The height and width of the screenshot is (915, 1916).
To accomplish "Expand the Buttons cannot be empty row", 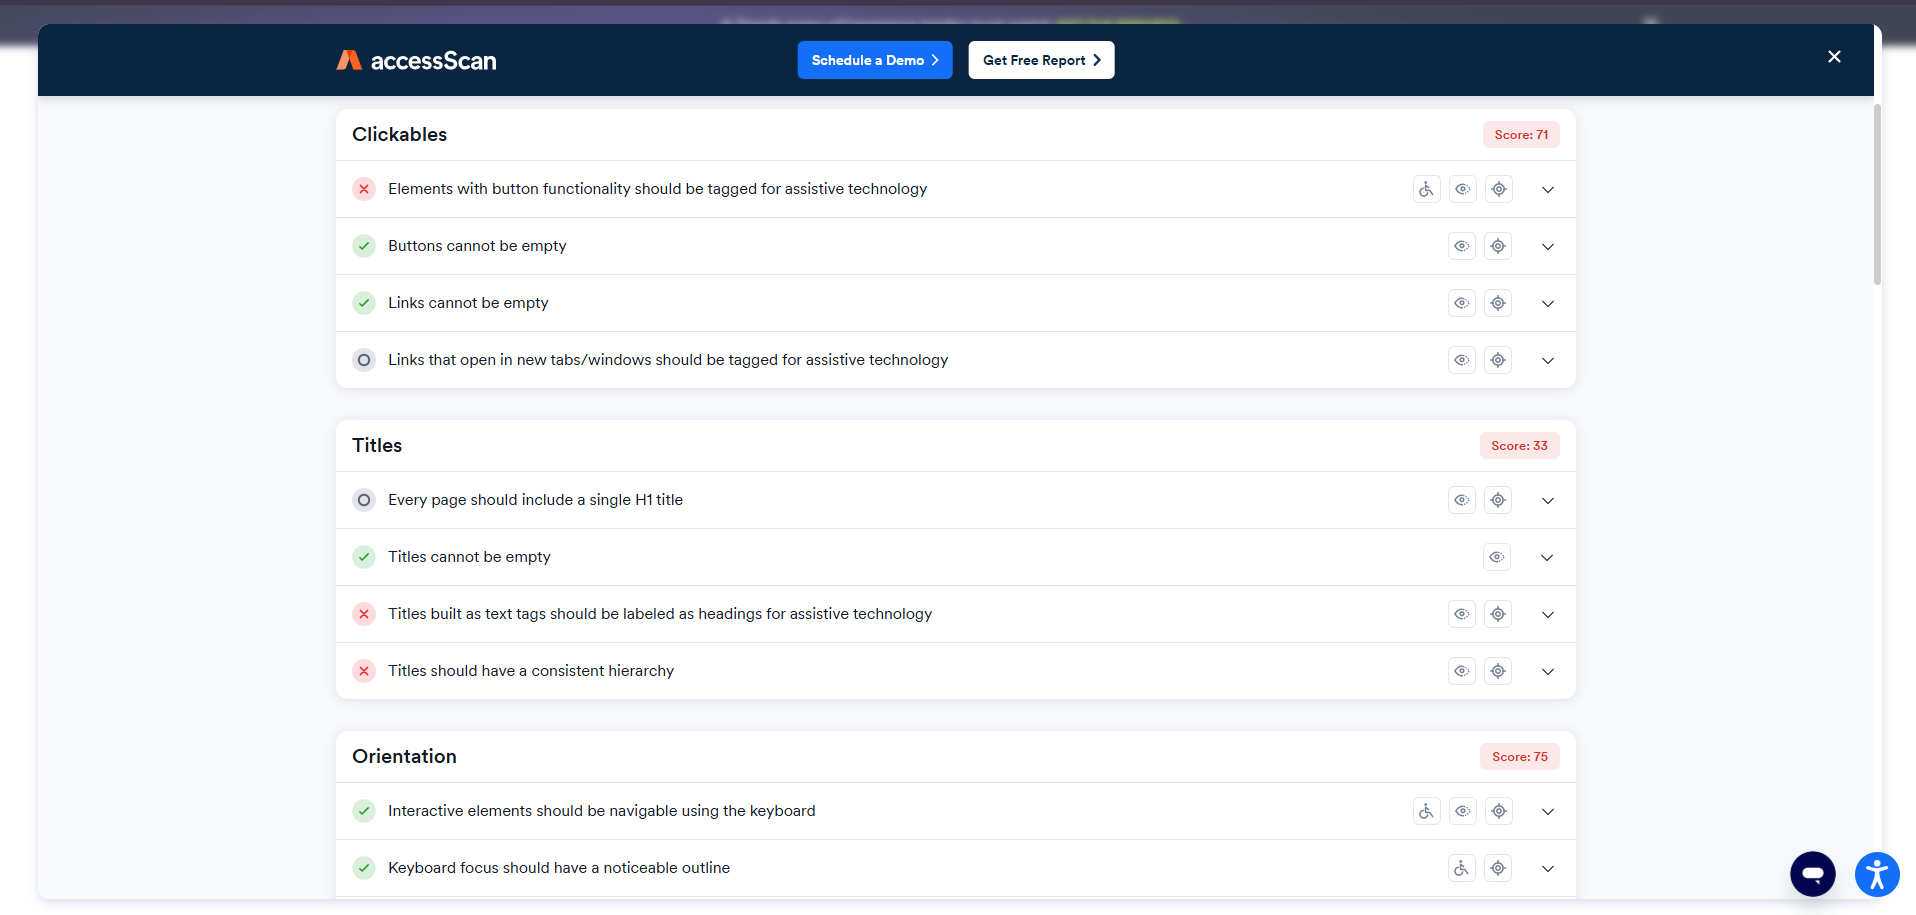I will pos(1547,246).
